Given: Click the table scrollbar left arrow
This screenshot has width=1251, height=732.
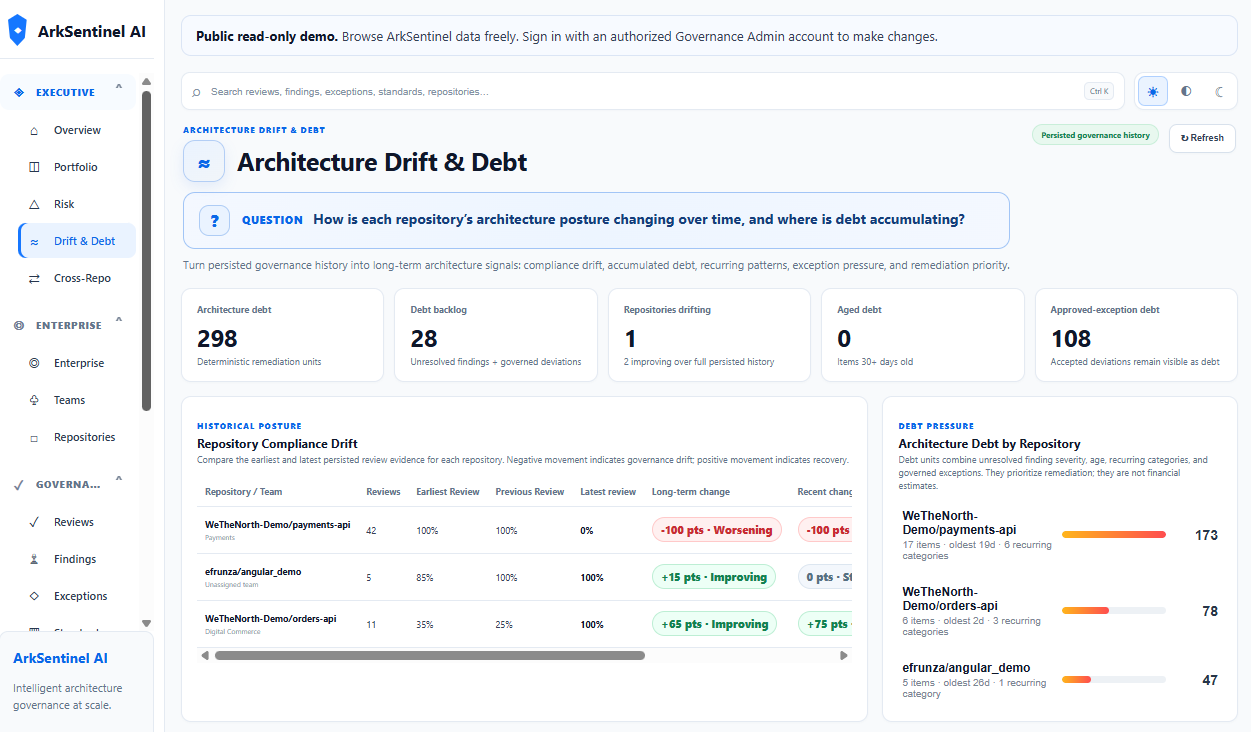Looking at the screenshot, I should 205,656.
